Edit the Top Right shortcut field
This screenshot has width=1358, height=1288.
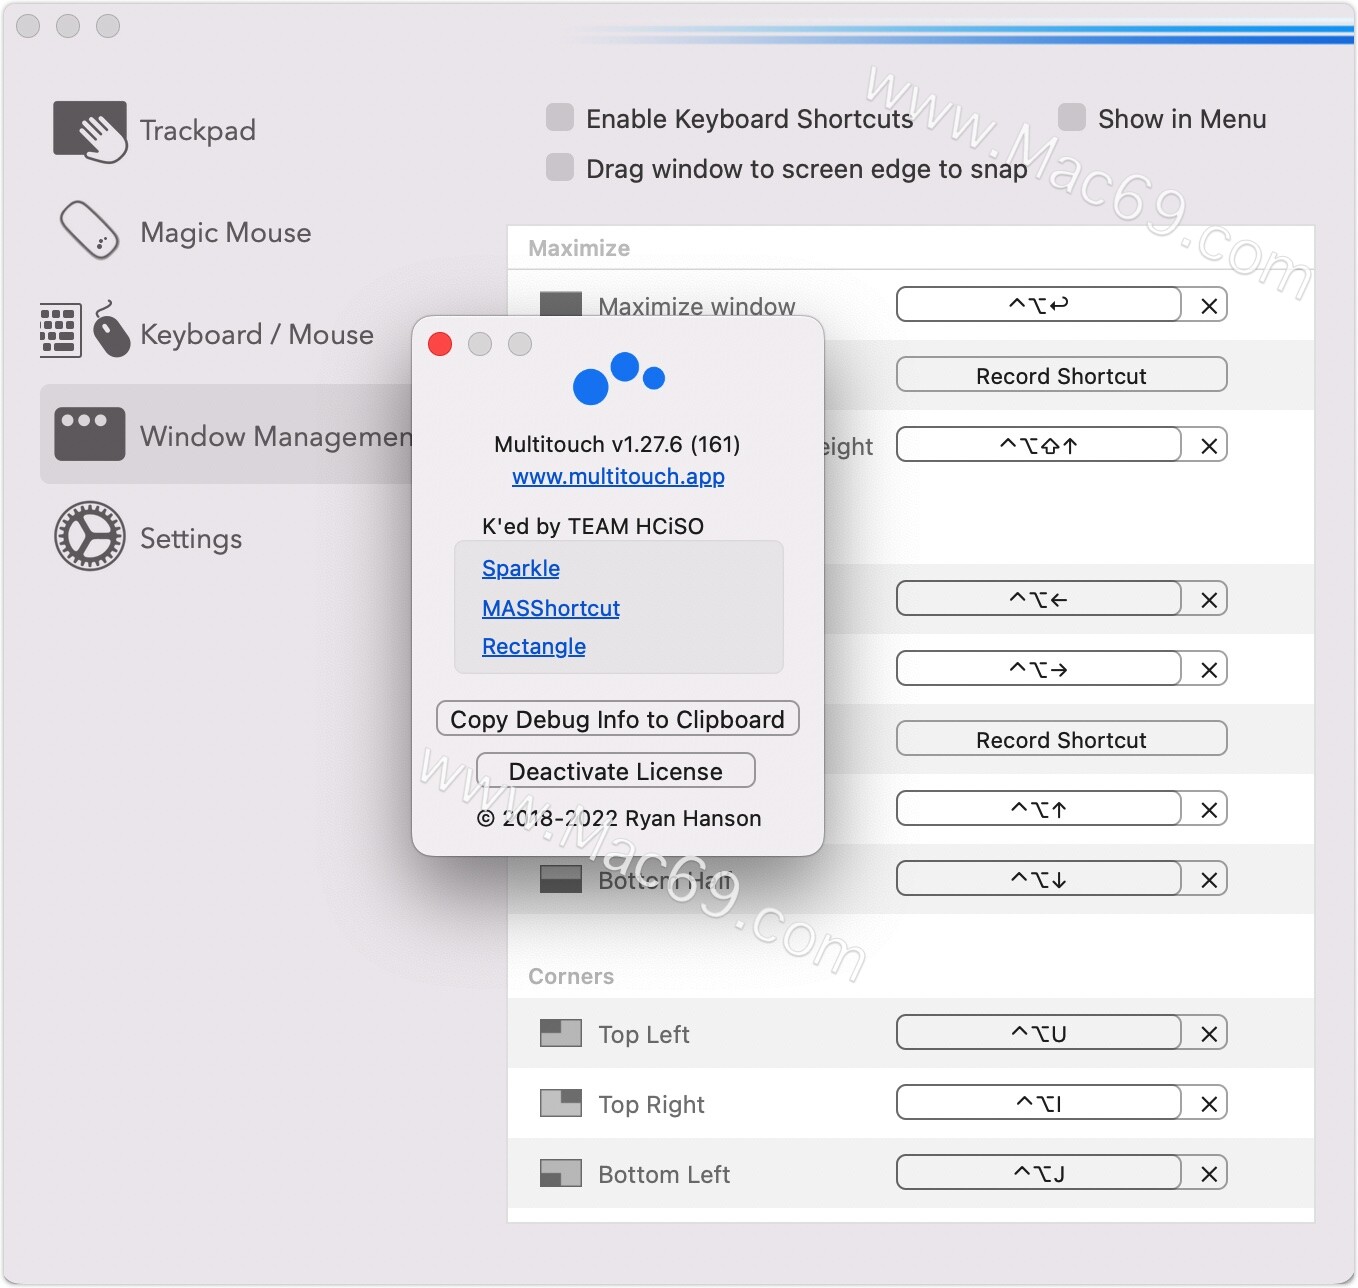pyautogui.click(x=1039, y=1103)
